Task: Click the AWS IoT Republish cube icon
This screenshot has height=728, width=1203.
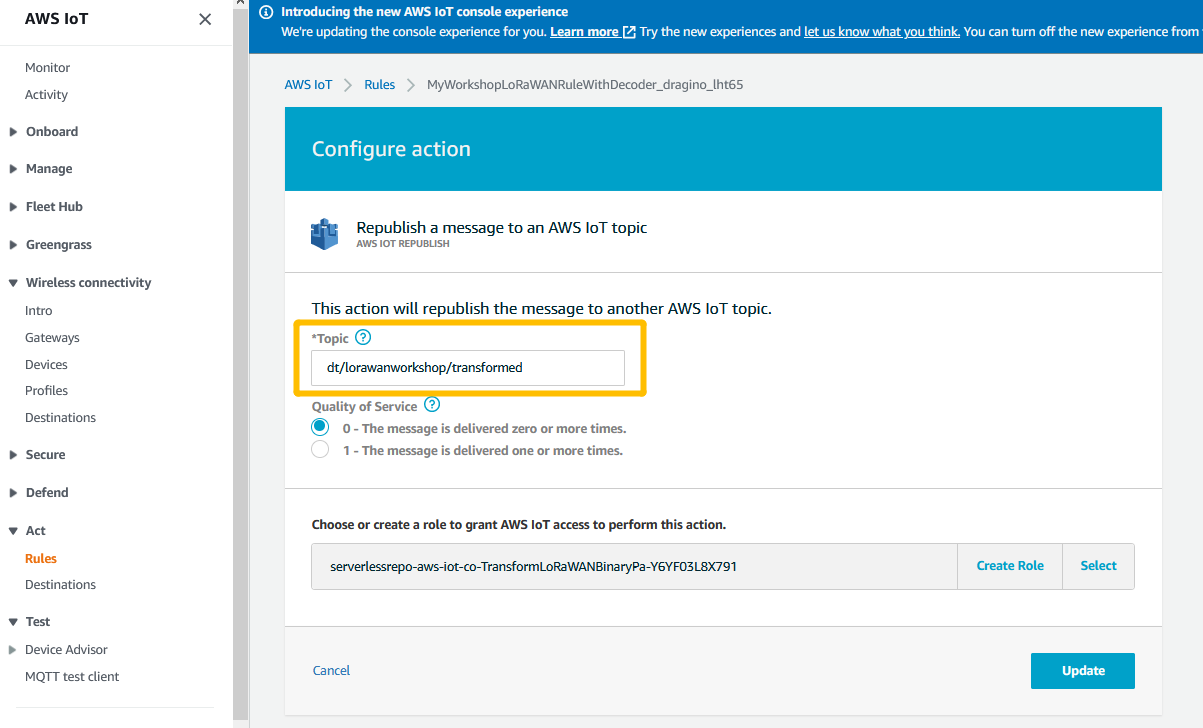Action: point(325,234)
